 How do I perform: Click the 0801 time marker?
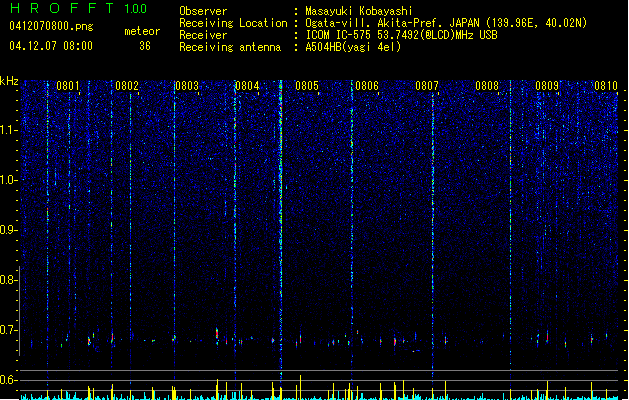coord(67,86)
